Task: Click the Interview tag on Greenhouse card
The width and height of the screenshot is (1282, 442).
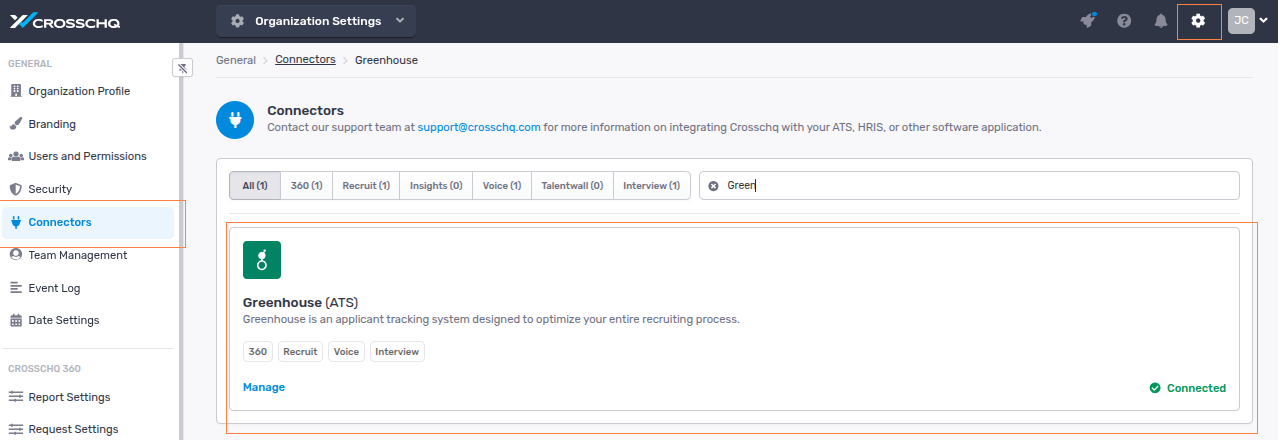Action: click(x=397, y=351)
